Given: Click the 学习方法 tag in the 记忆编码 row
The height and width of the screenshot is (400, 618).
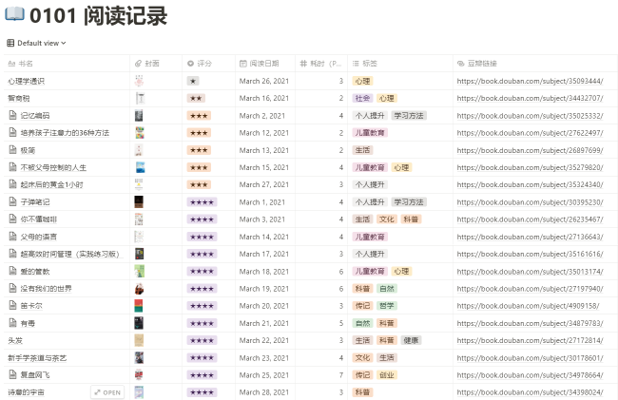Looking at the screenshot, I should (409, 115).
